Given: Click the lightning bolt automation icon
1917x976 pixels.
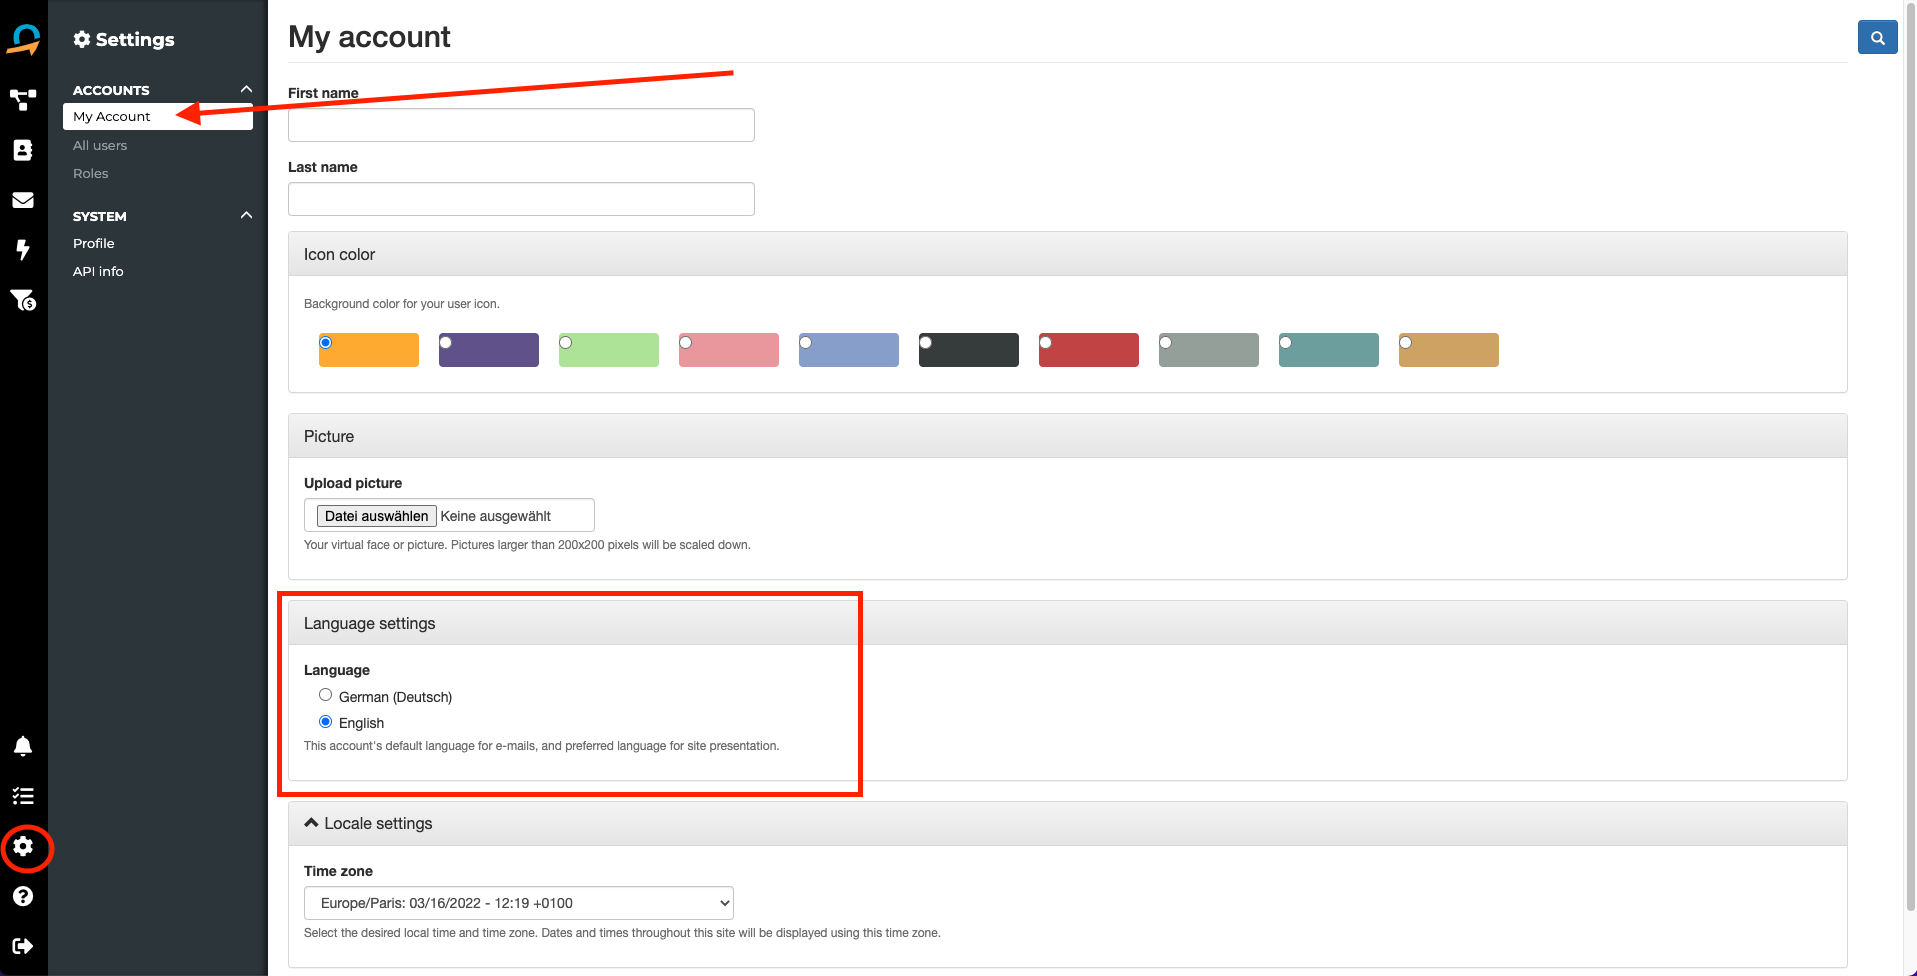Looking at the screenshot, I should [23, 250].
